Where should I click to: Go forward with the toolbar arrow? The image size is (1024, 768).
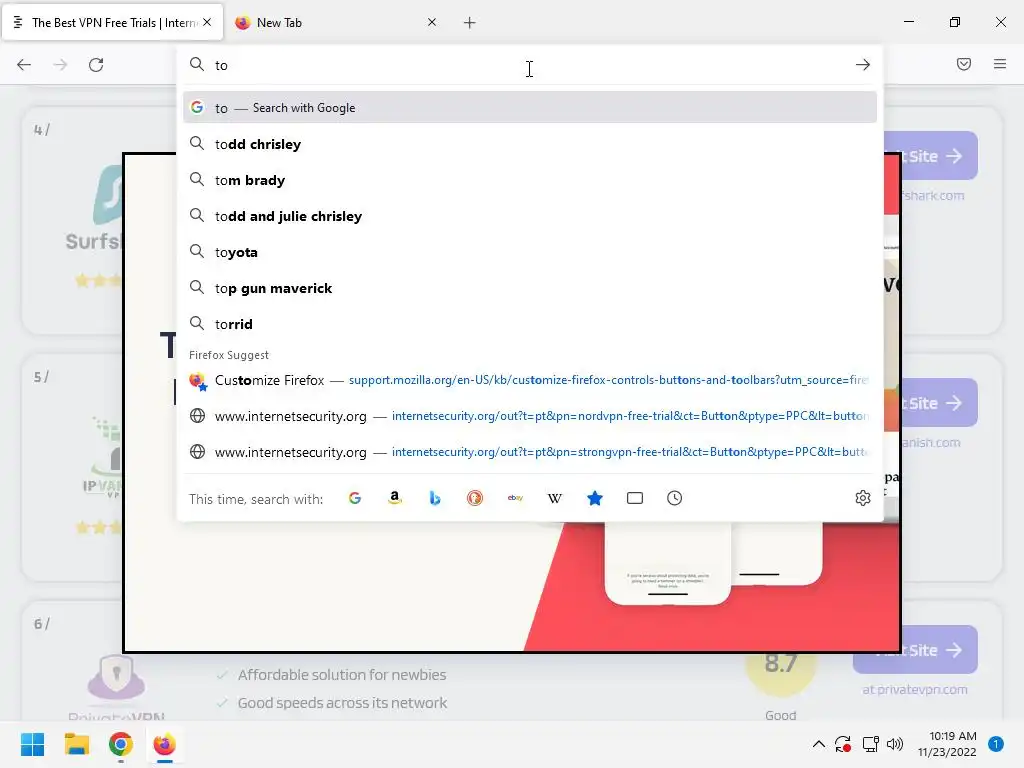point(60,65)
